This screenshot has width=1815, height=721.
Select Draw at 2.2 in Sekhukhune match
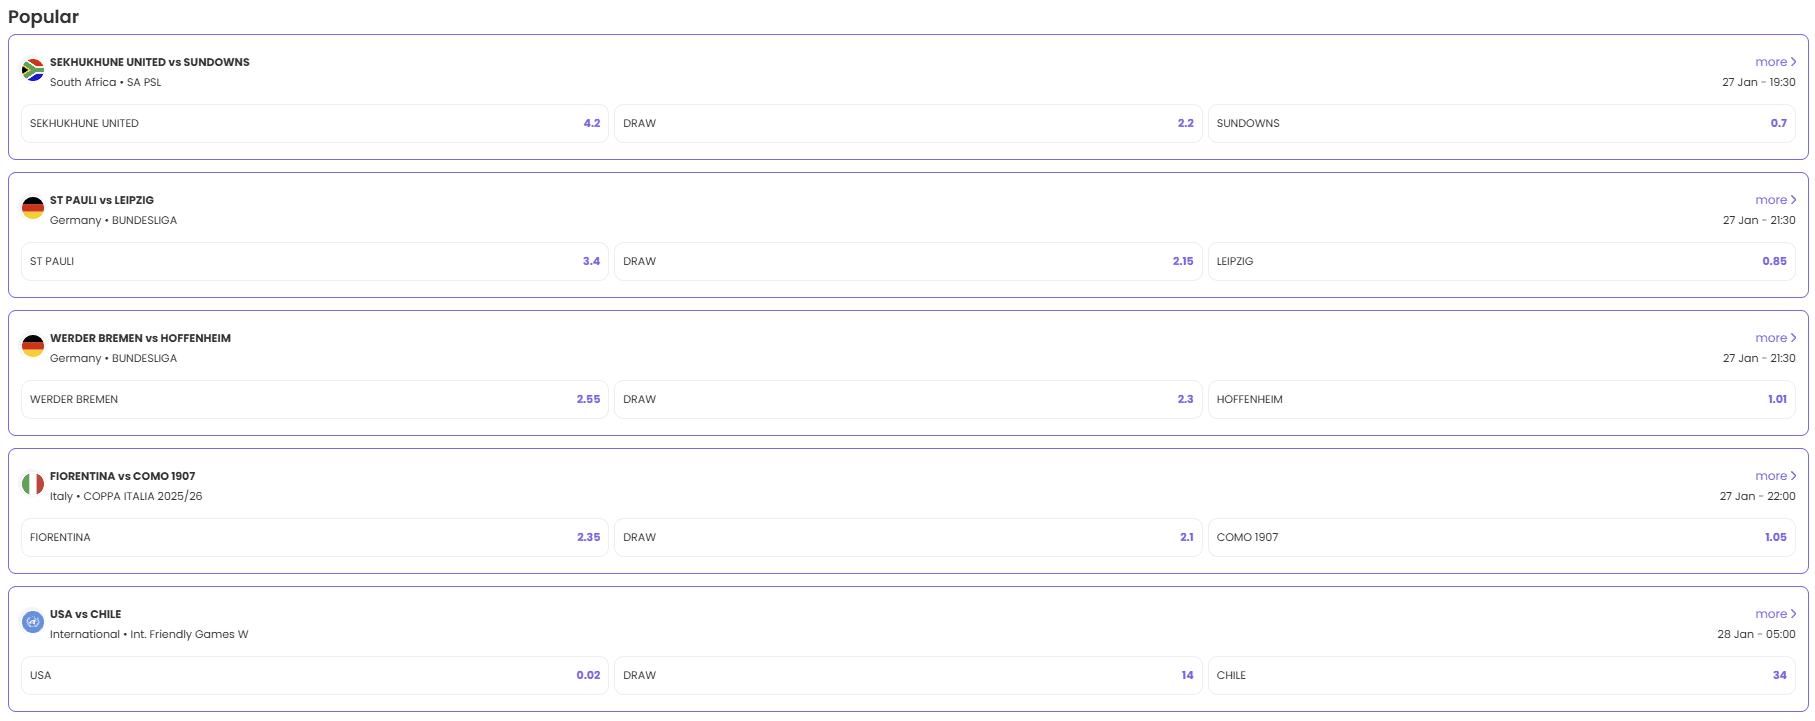point(908,124)
